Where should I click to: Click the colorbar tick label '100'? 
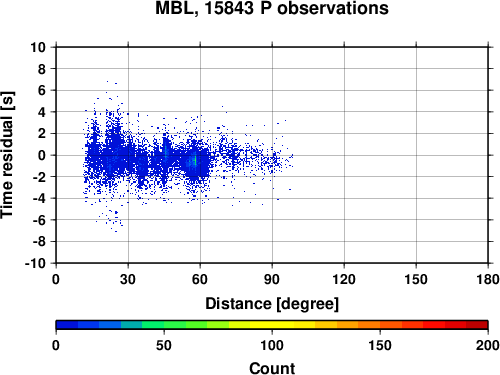coord(272,345)
